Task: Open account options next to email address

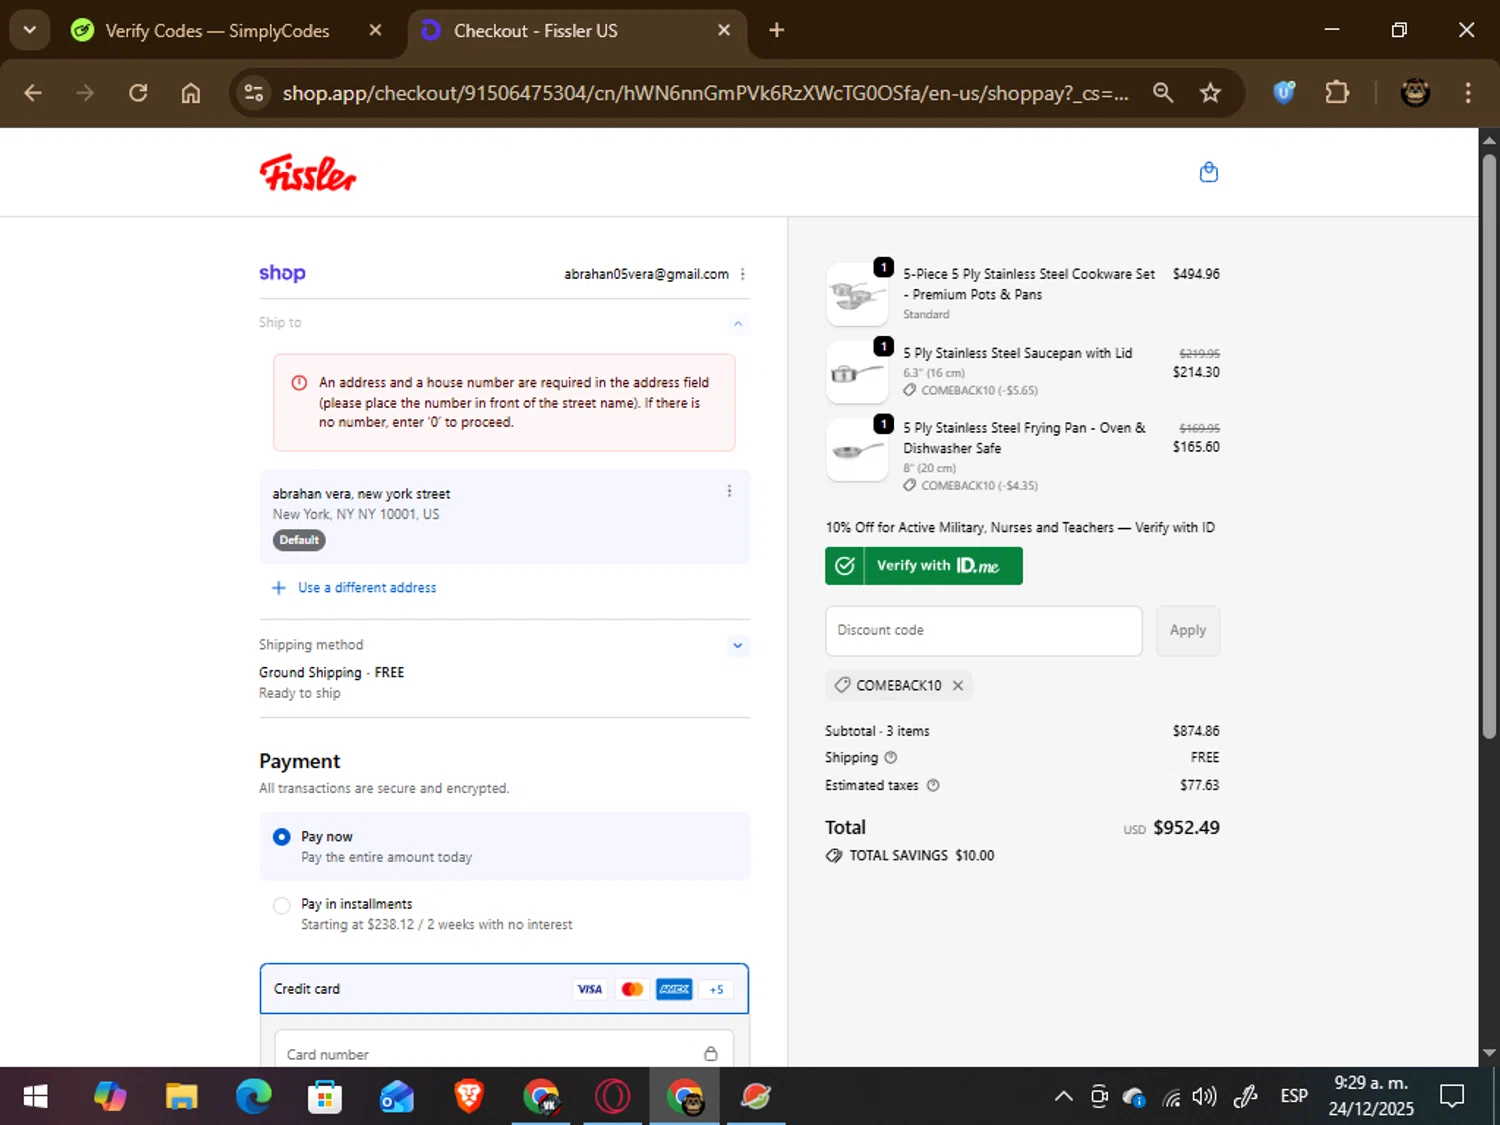Action: tap(742, 274)
